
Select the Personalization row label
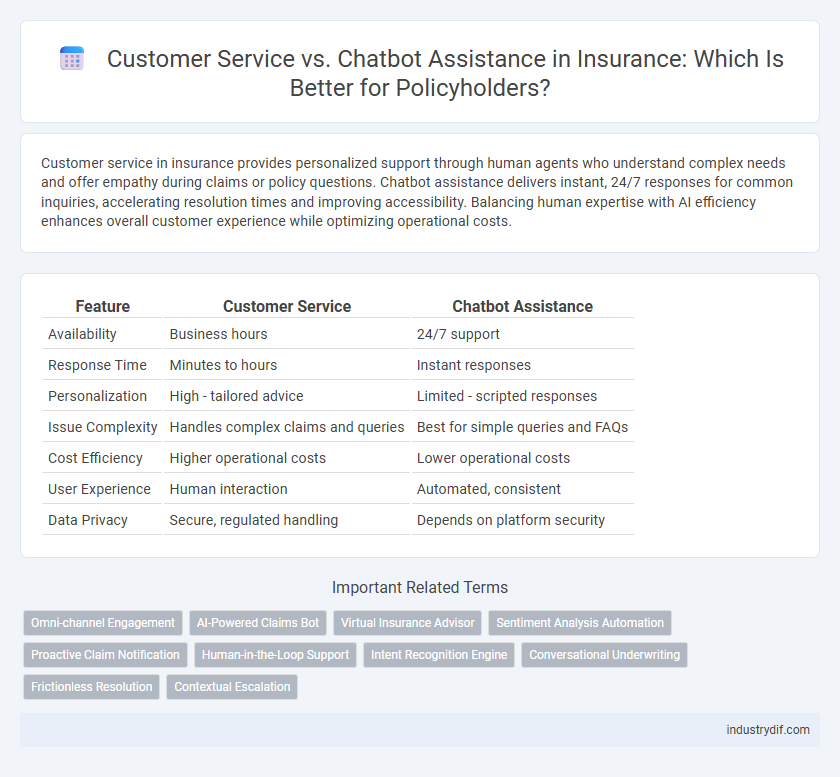click(x=97, y=396)
